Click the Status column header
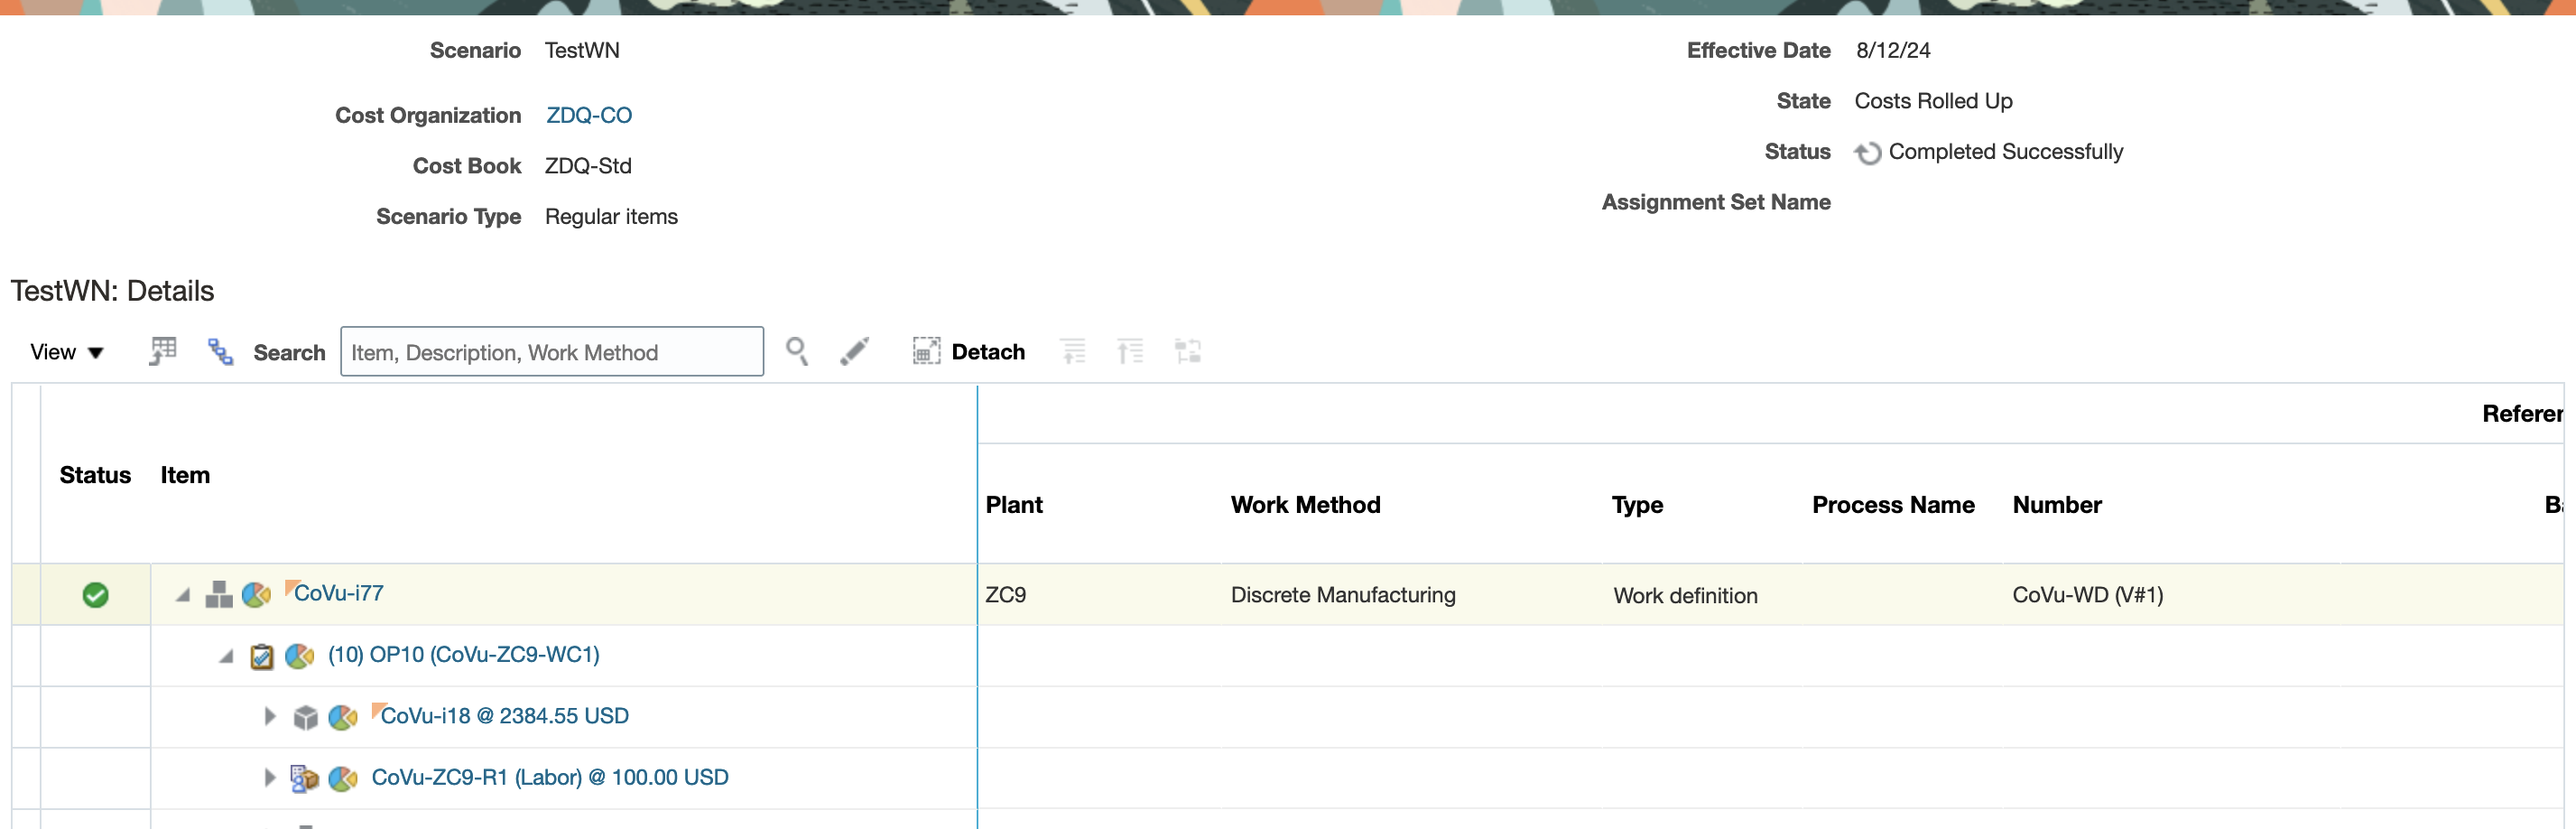Screen dimensions: 2576x829 pos(95,475)
